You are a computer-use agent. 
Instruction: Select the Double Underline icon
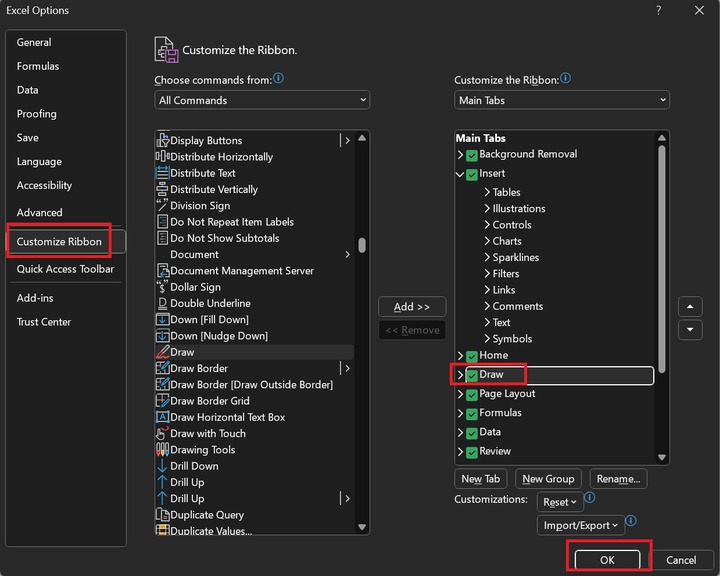162,303
